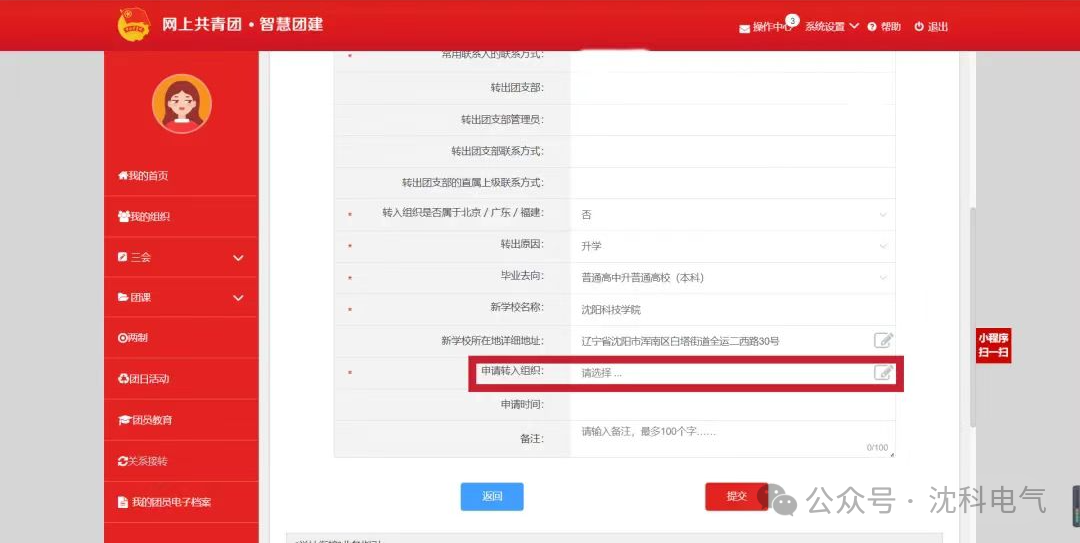Click the user avatar picture
The image size is (1080, 543).
tap(181, 104)
